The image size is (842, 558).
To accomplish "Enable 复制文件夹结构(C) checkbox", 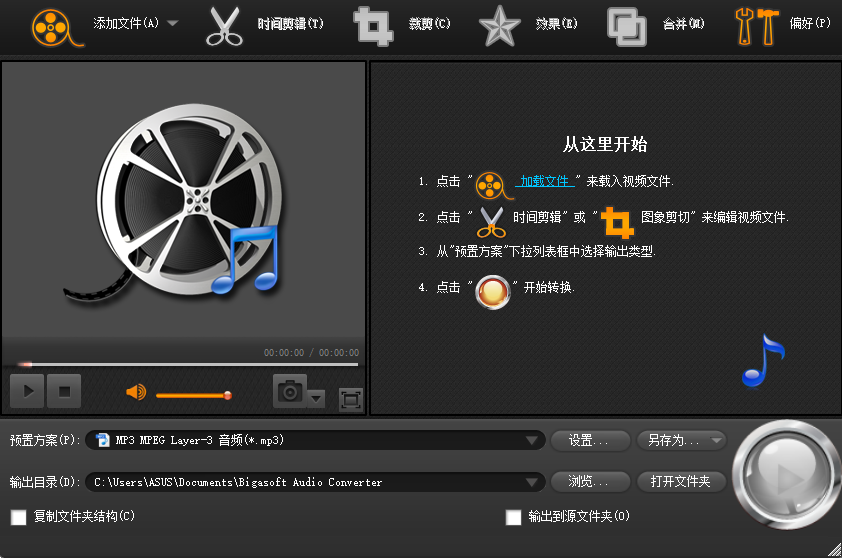I will (x=19, y=517).
